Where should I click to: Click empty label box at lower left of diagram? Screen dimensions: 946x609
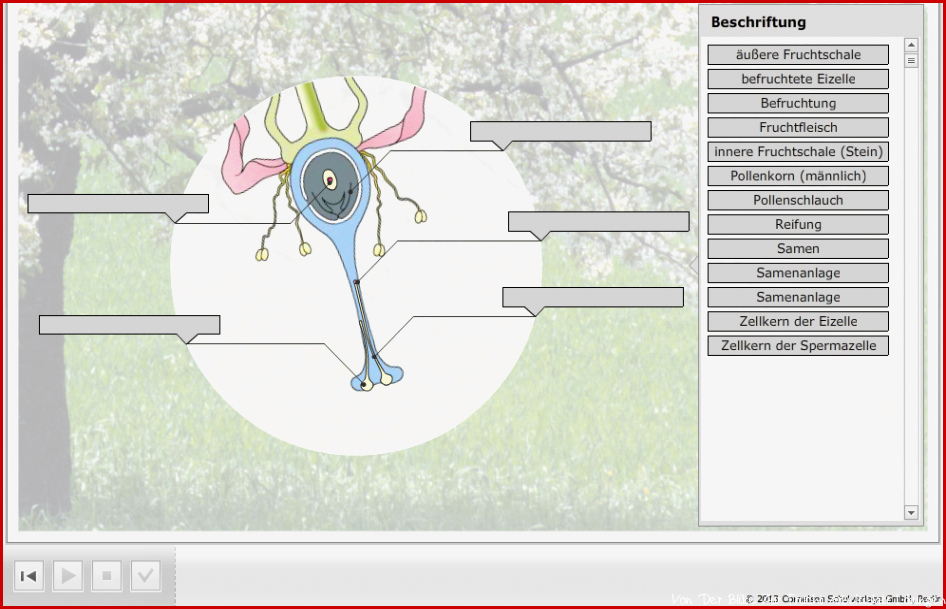[x=129, y=325]
